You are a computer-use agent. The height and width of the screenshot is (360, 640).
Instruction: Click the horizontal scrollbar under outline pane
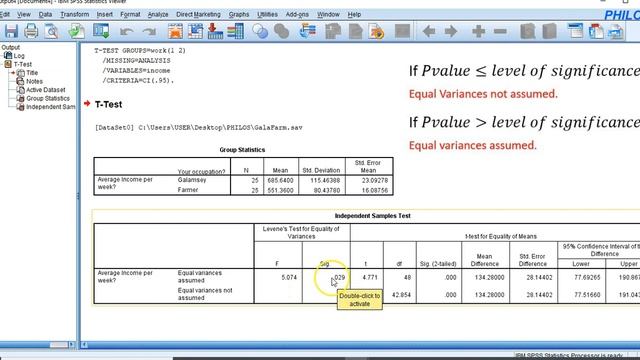coord(38,345)
